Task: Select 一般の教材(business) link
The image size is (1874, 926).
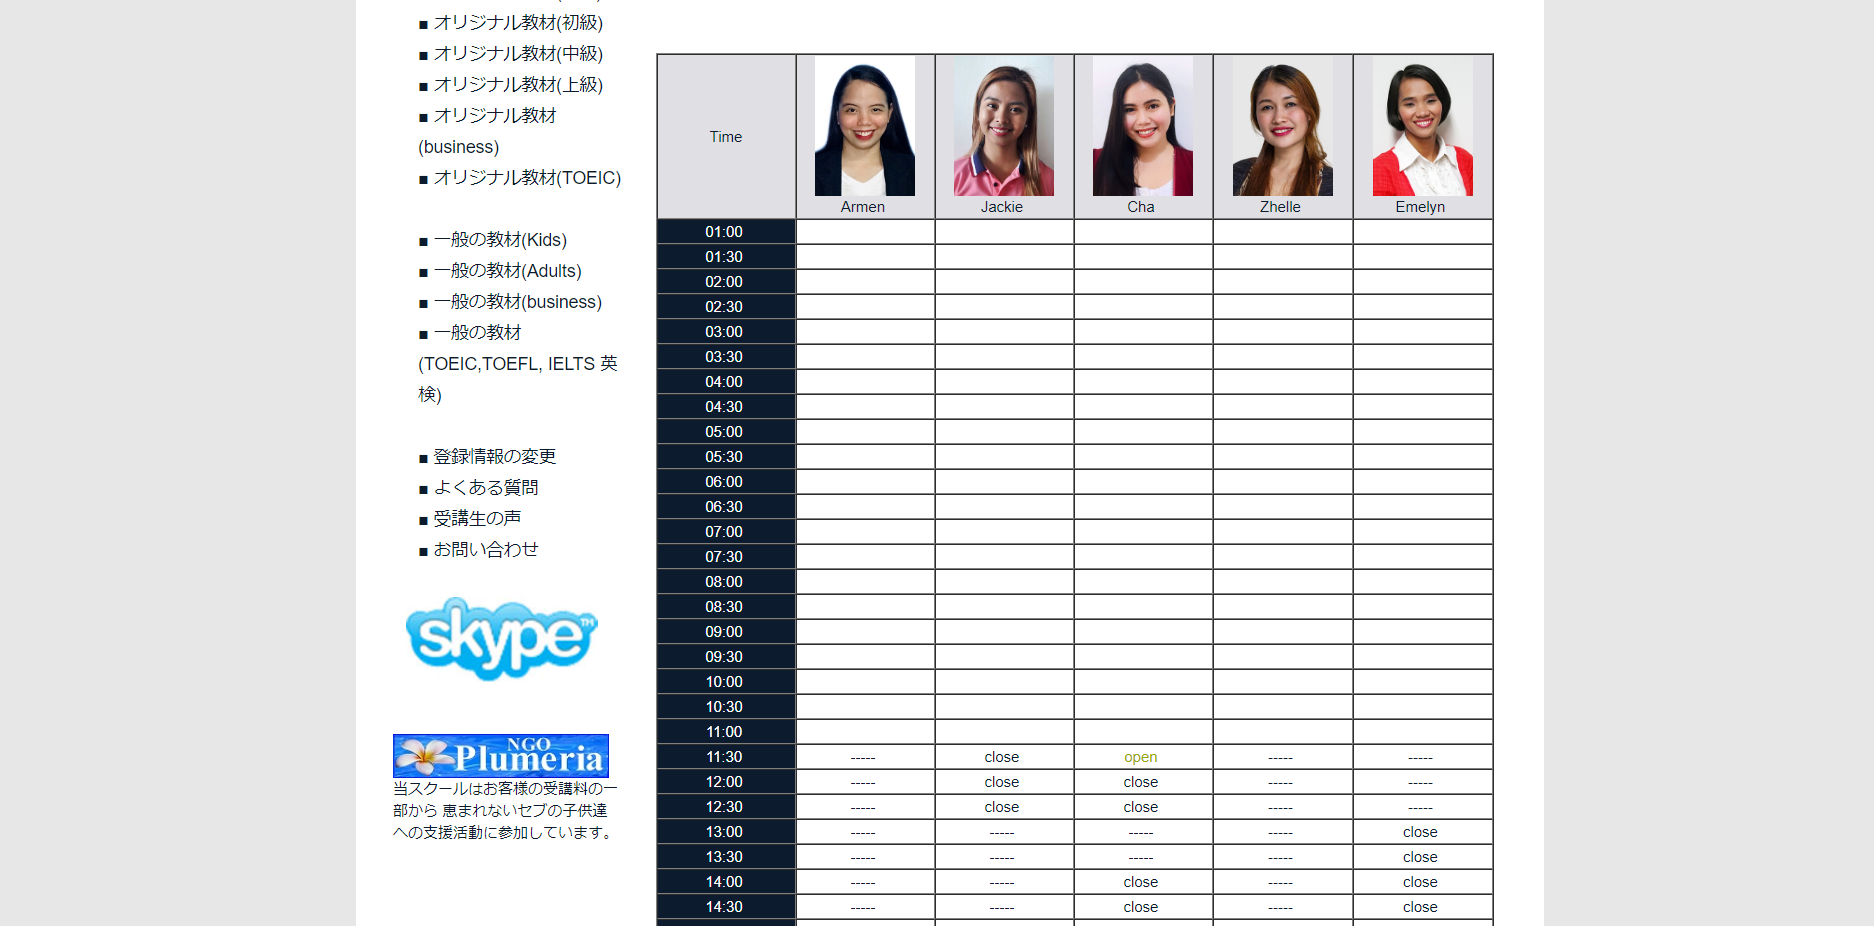Action: (517, 301)
